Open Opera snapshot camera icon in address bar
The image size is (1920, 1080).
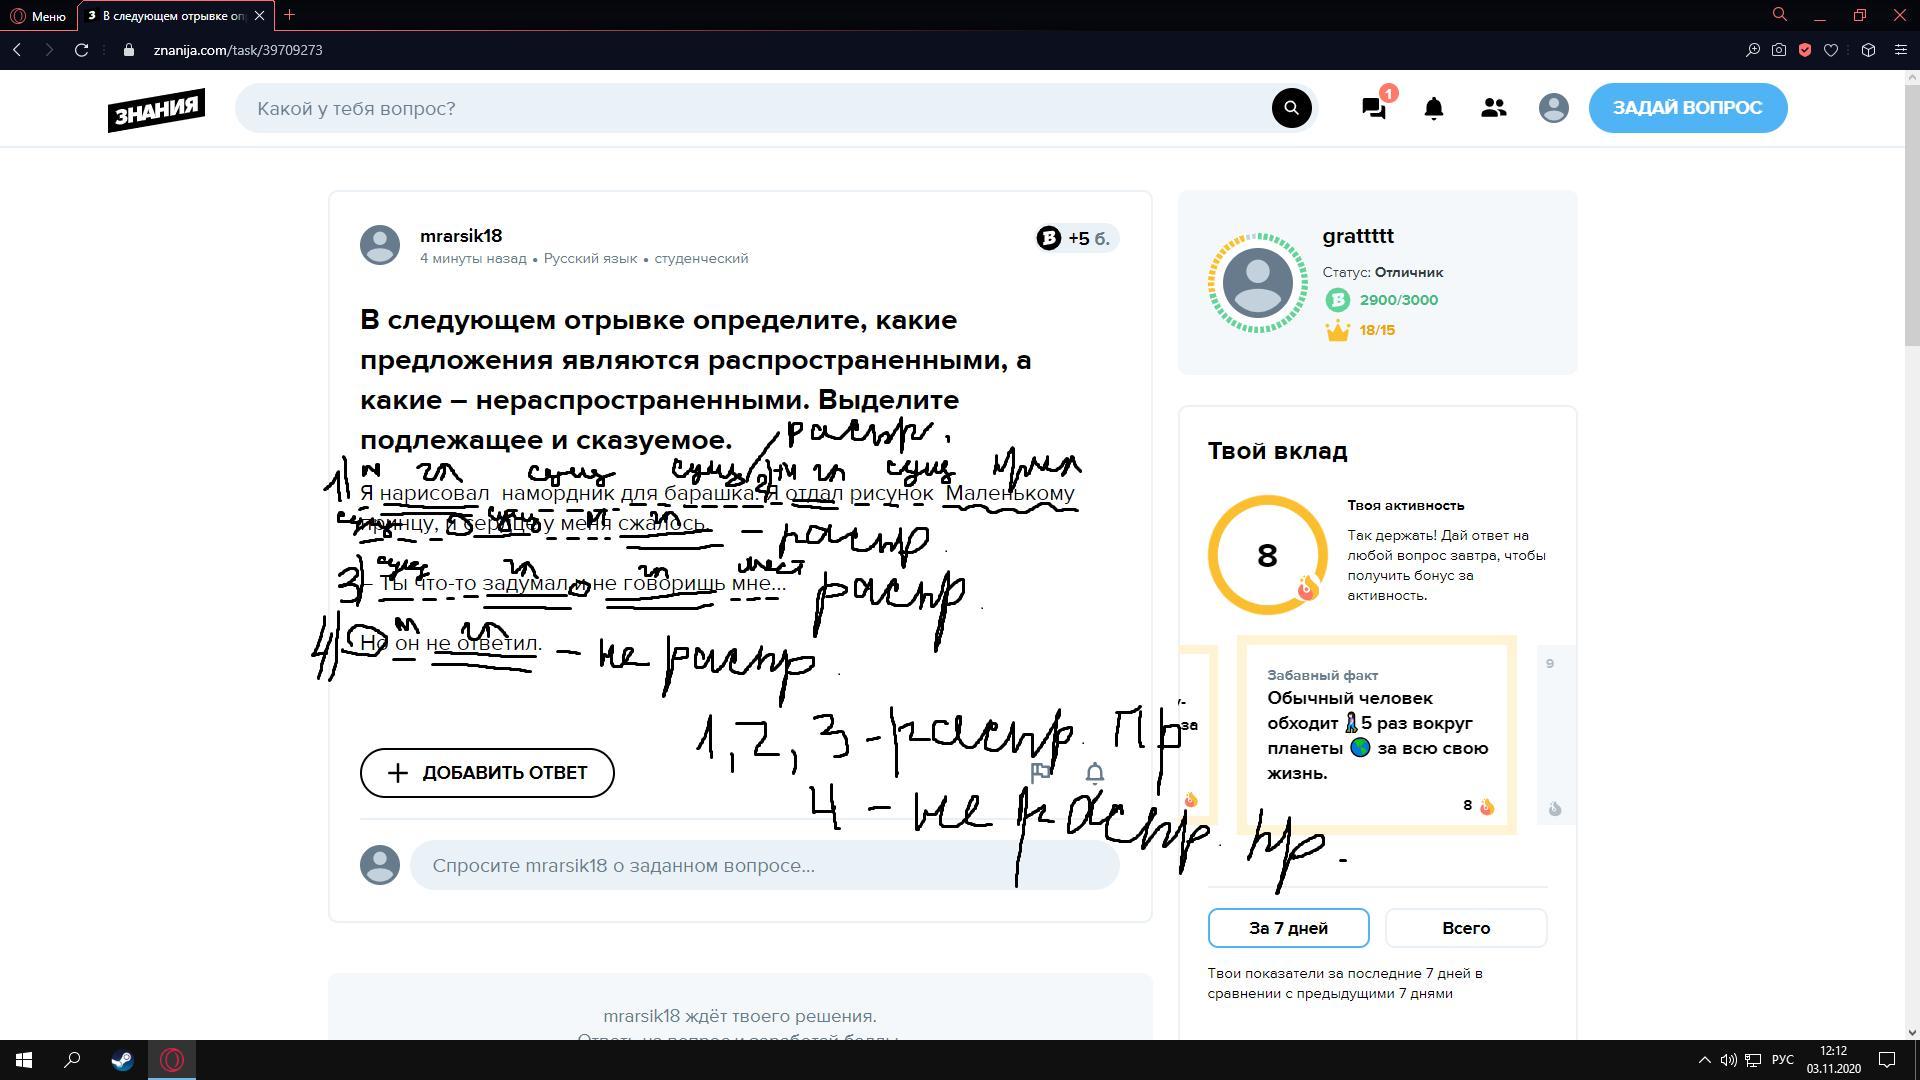1779,50
